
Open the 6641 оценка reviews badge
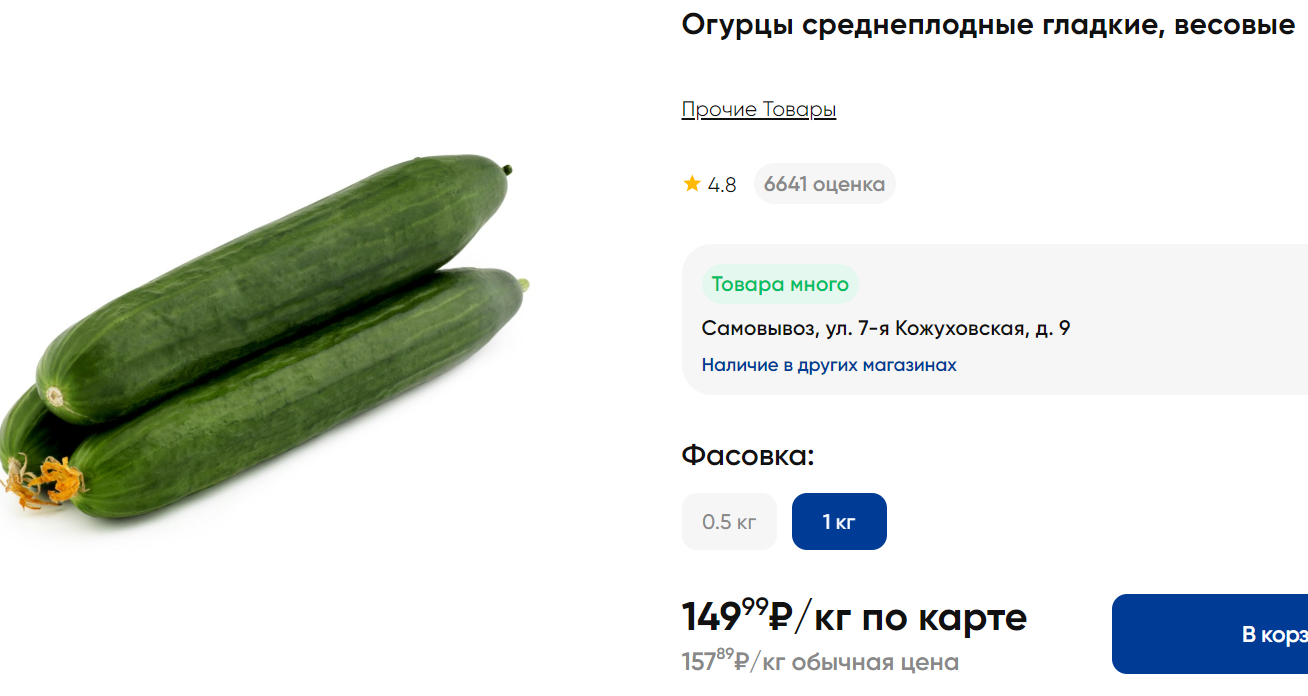(x=824, y=184)
